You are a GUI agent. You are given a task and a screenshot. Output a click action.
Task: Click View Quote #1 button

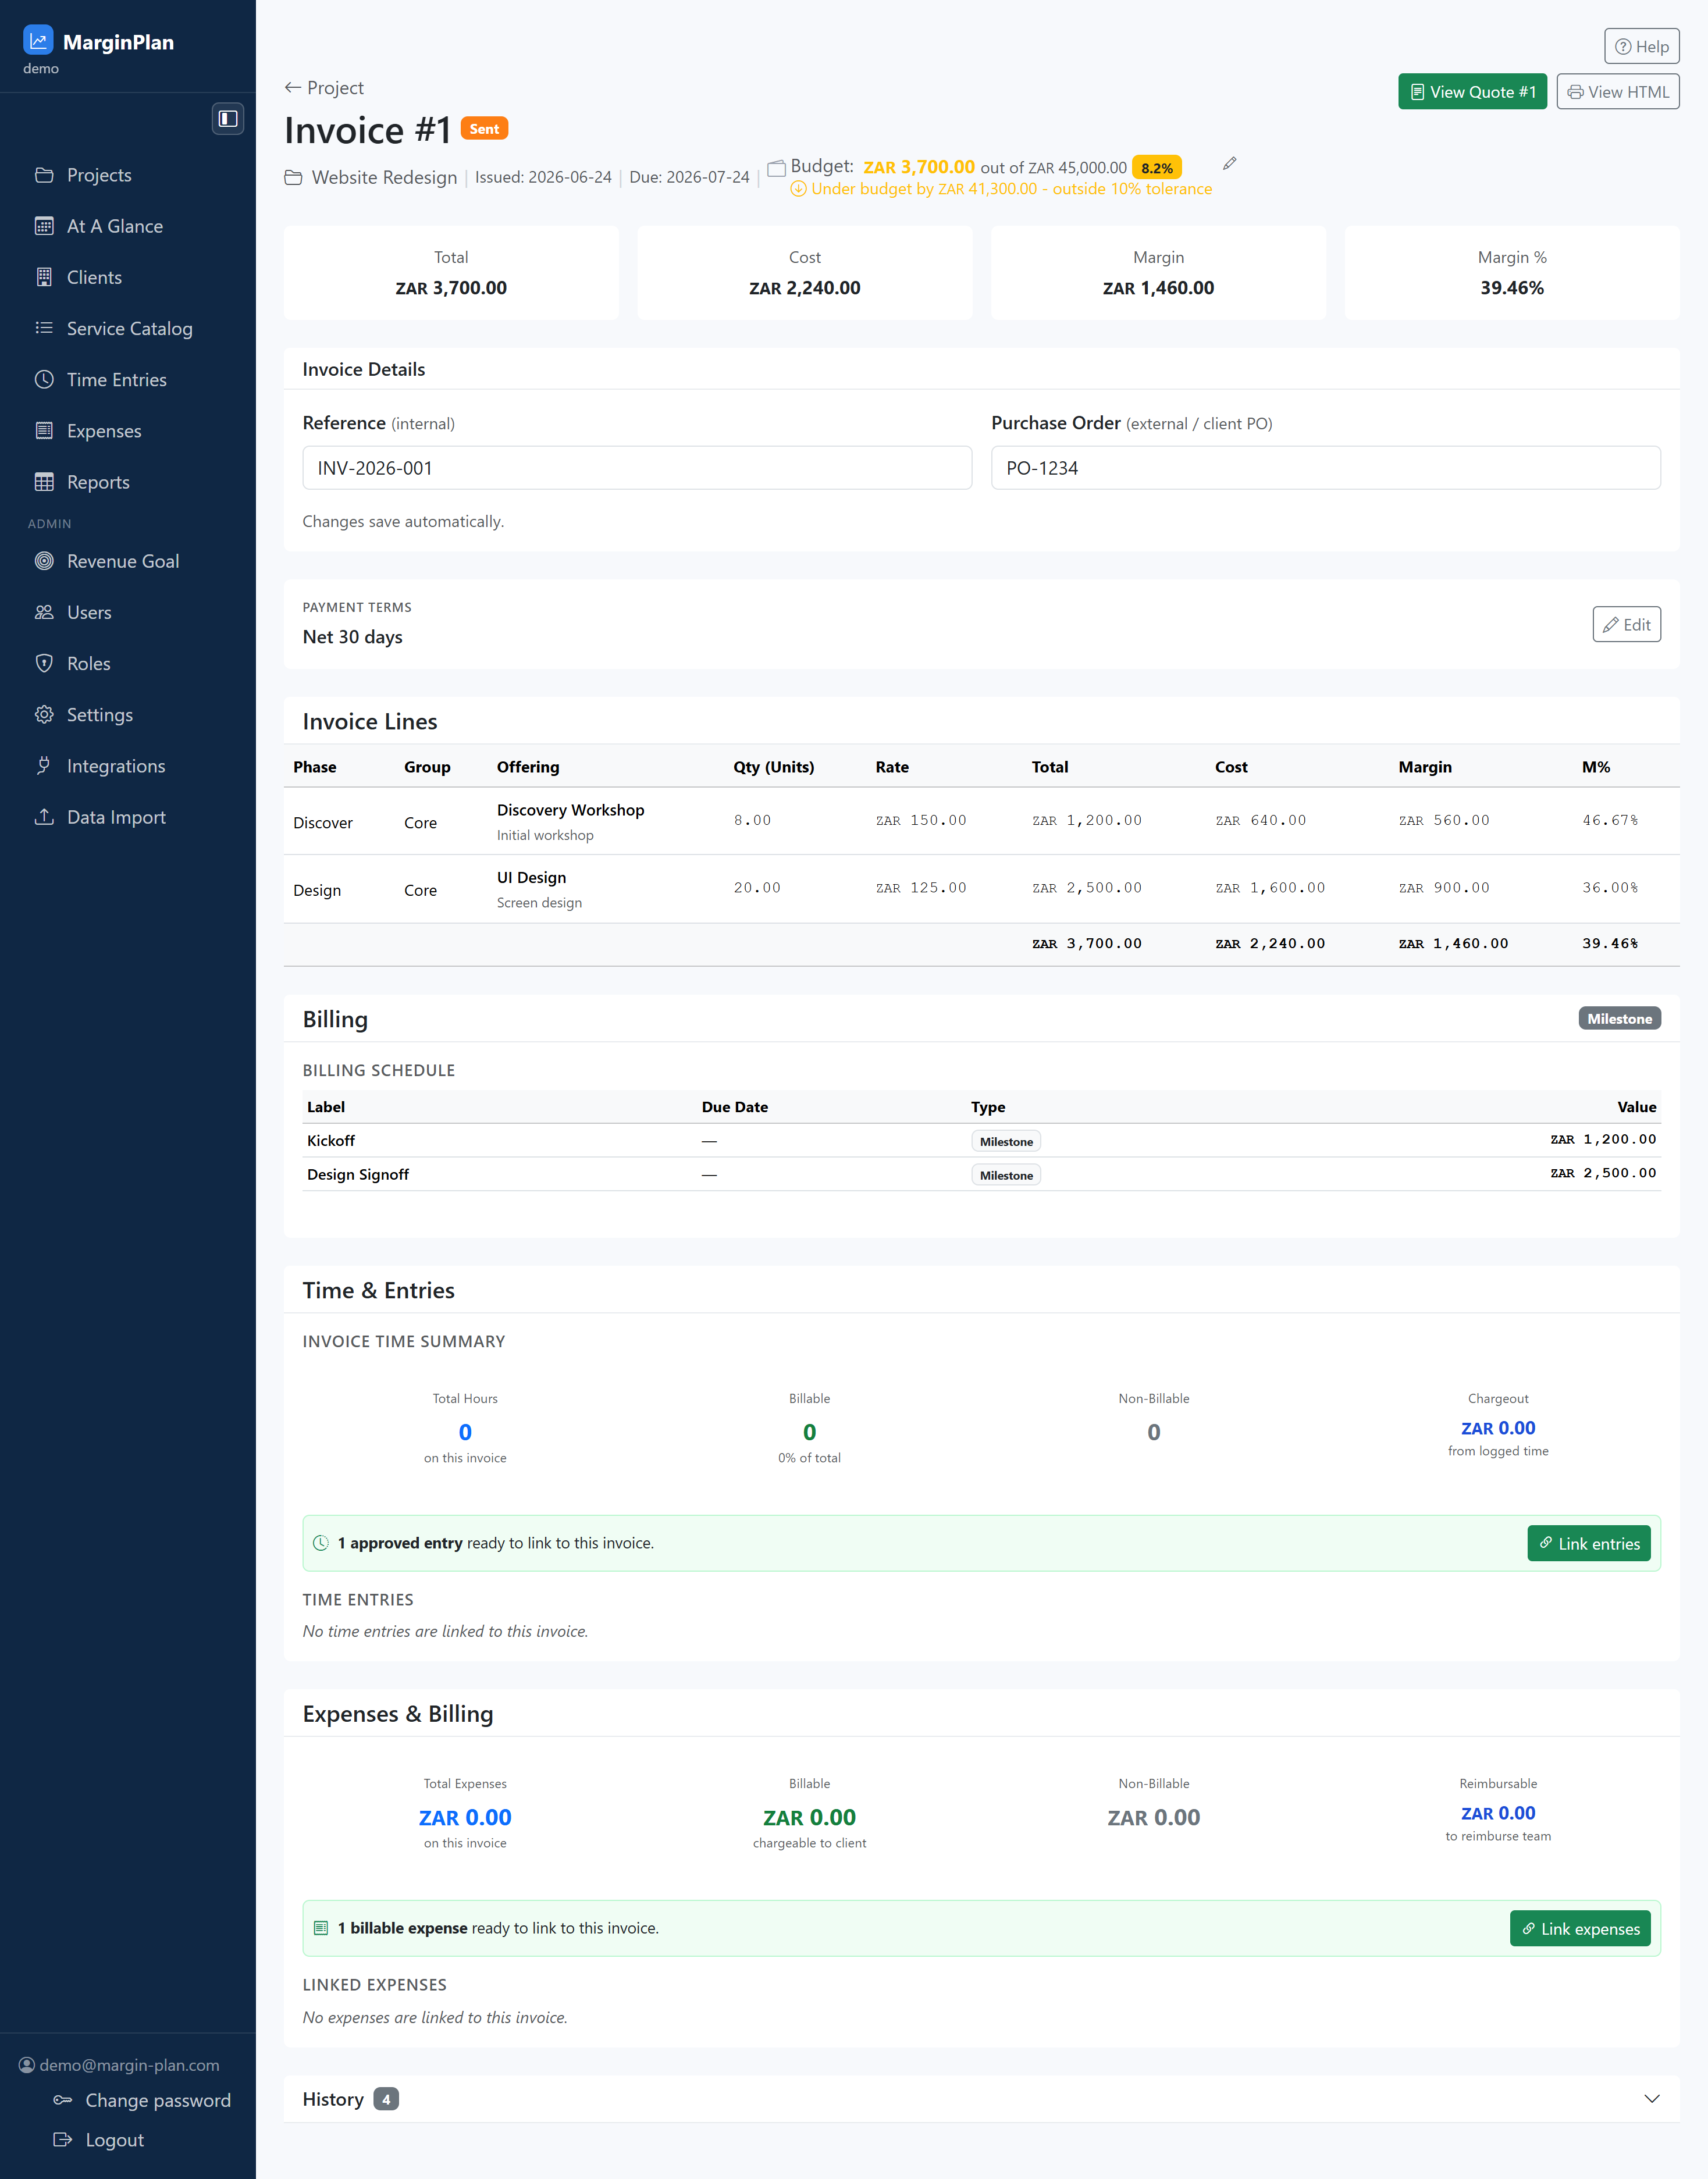click(1472, 92)
